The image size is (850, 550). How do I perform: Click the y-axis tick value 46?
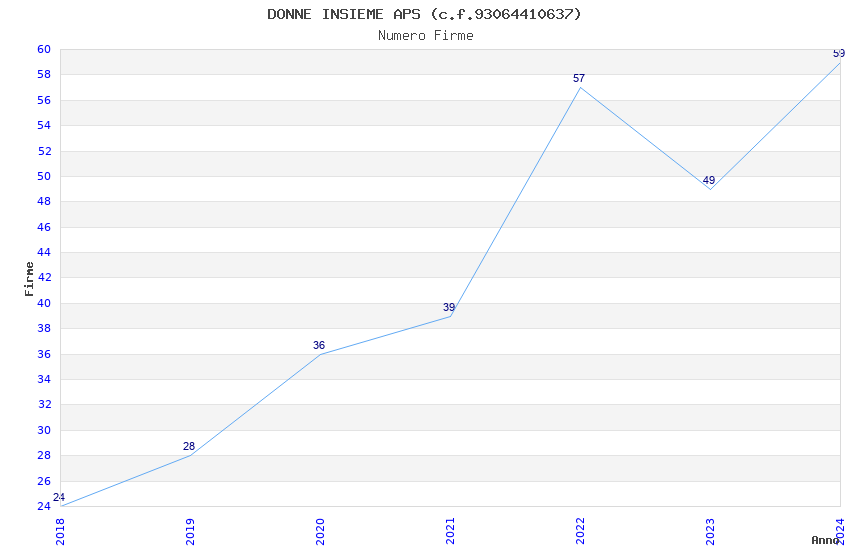(44, 227)
